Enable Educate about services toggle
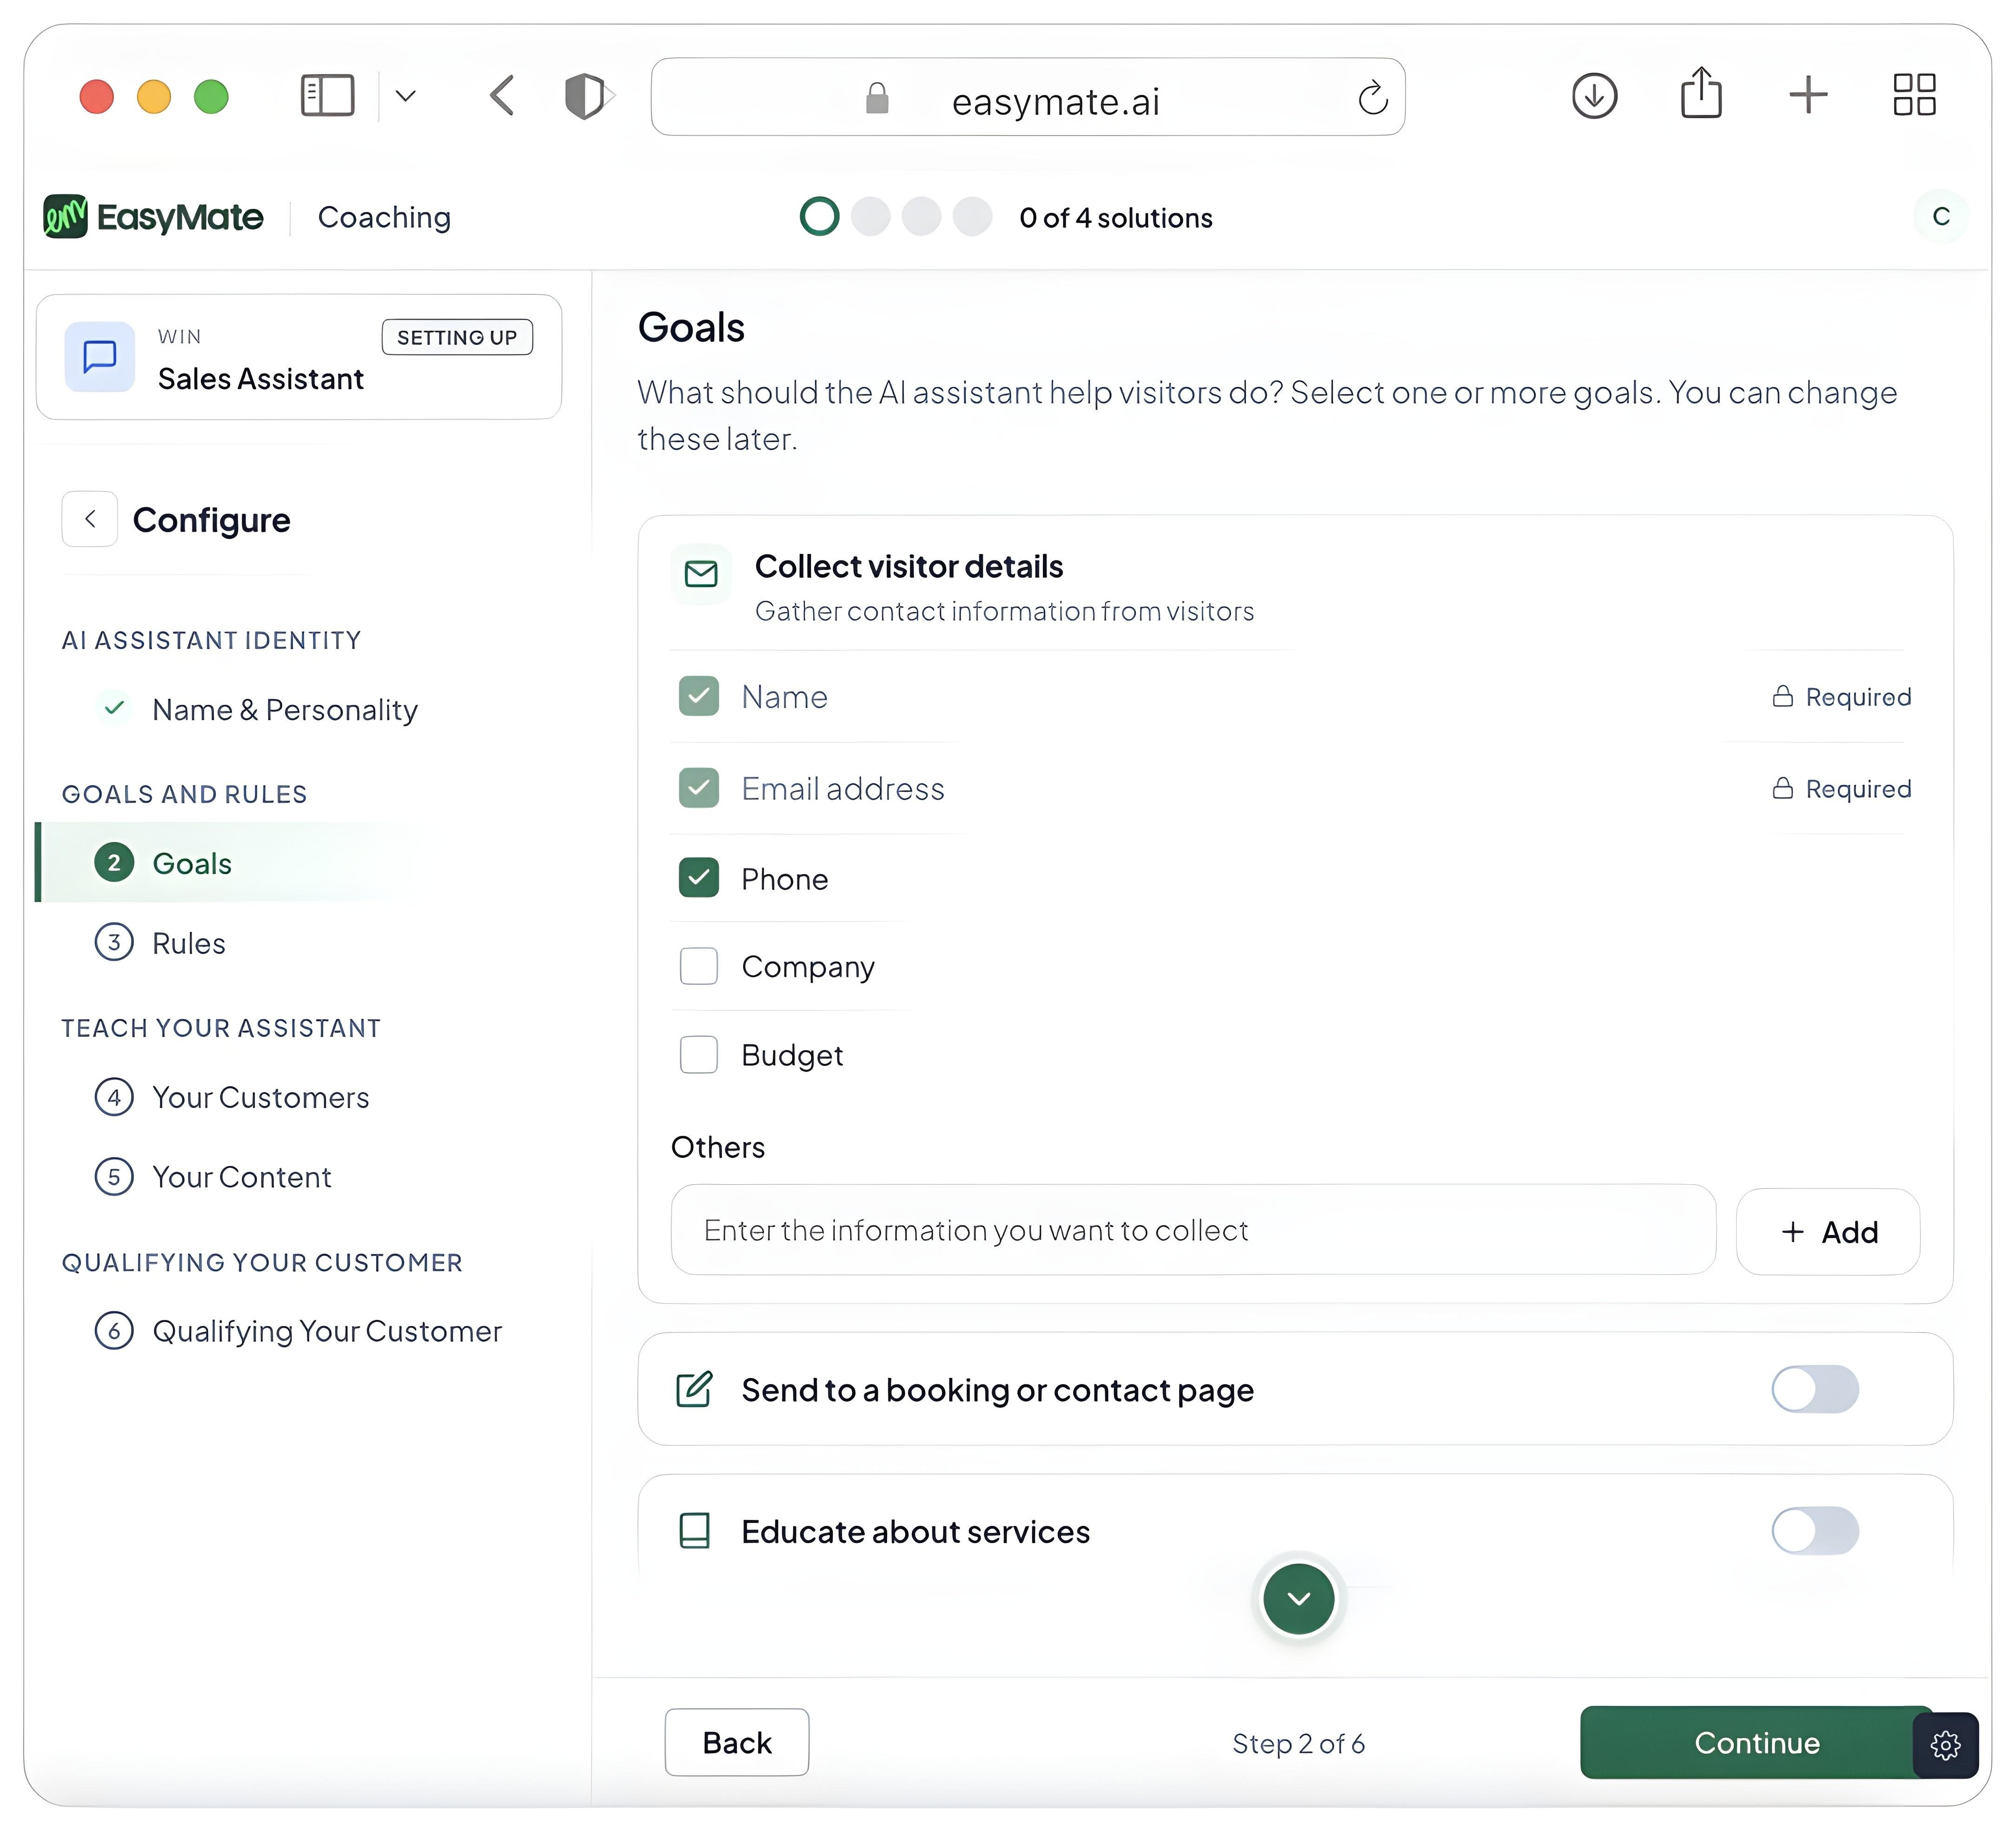Screen dimensions: 2016x1830 pos(1814,1531)
